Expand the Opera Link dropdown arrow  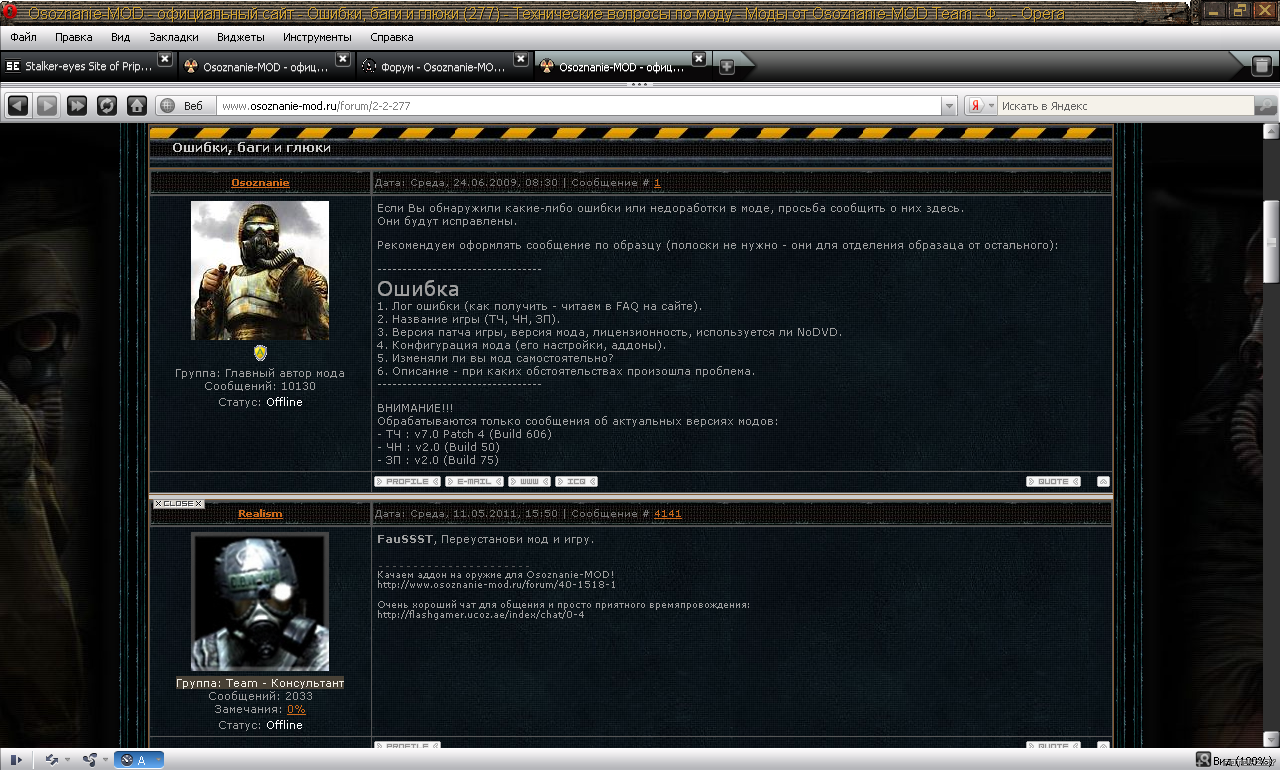[x=68, y=760]
